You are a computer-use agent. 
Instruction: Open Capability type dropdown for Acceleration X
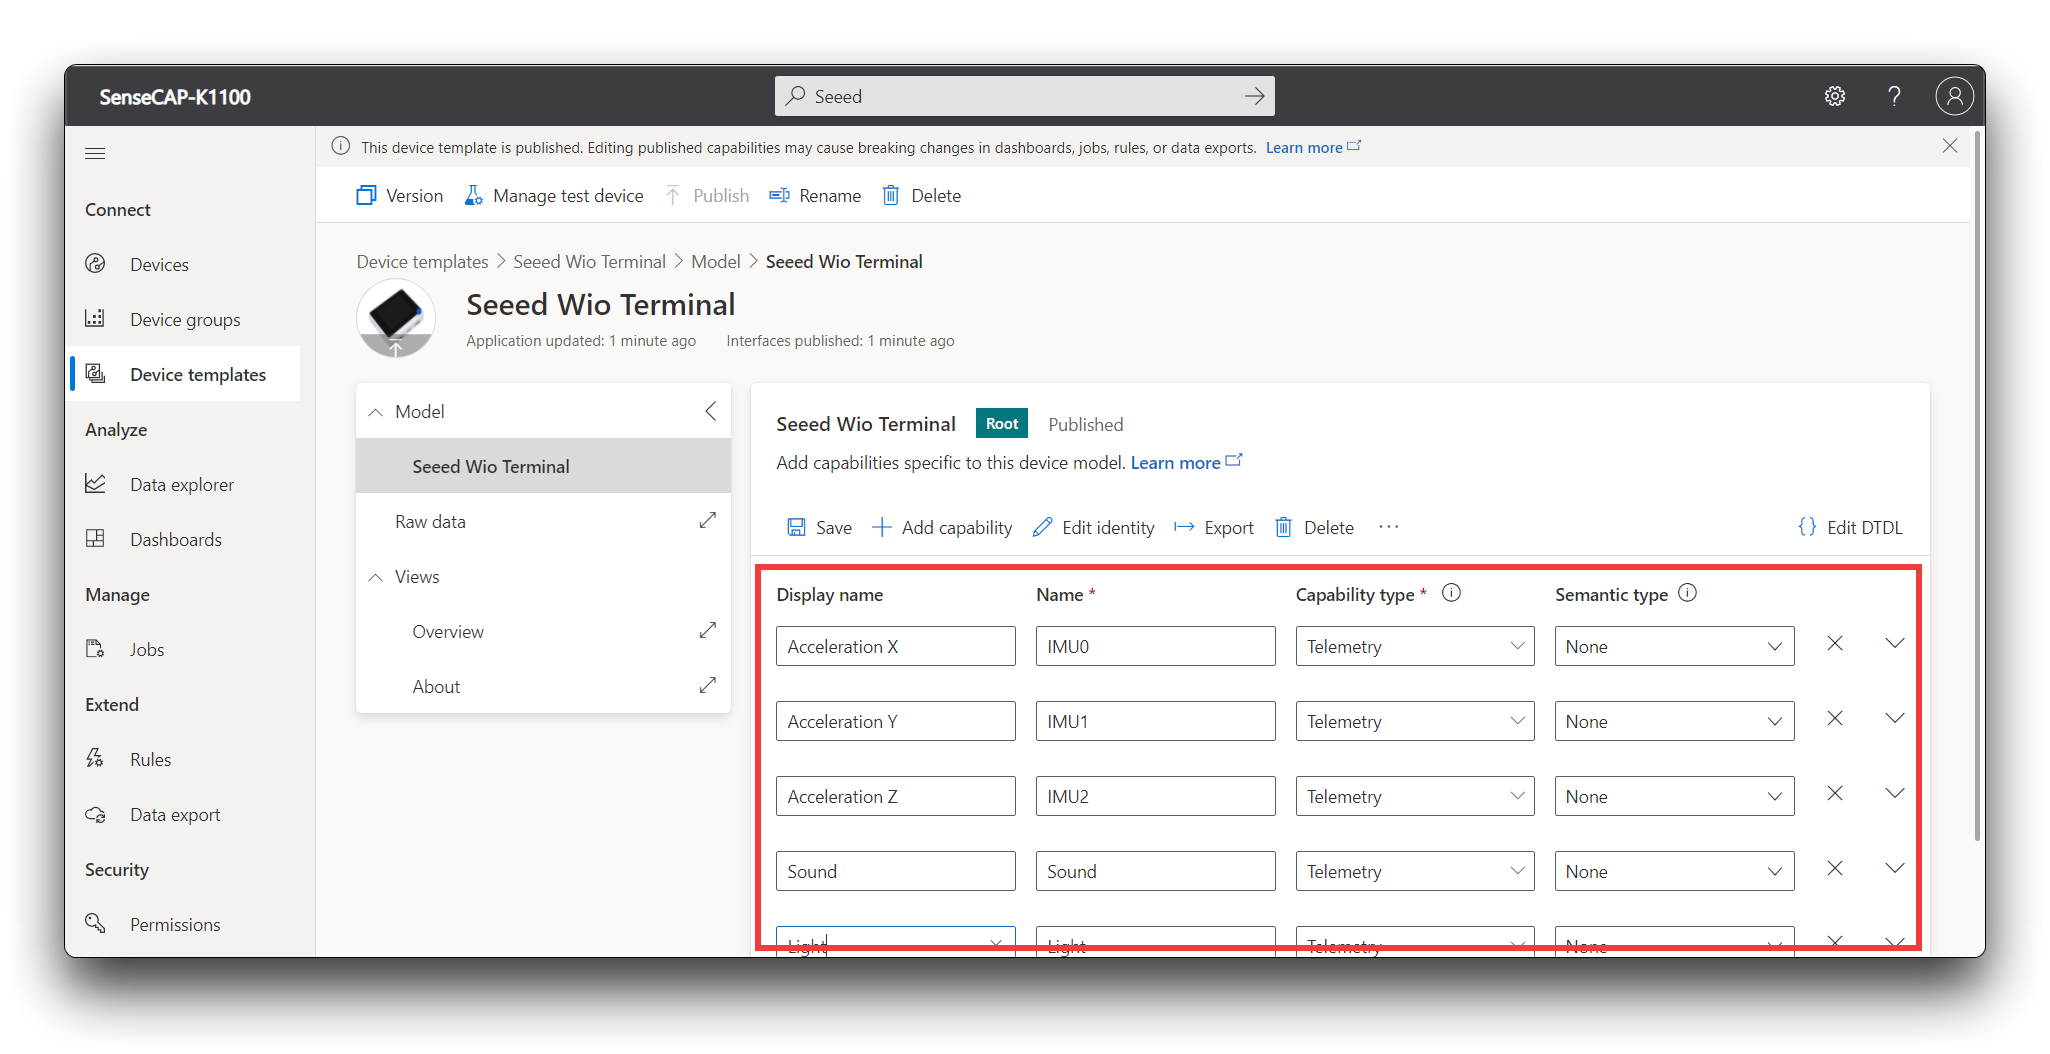(x=1415, y=646)
